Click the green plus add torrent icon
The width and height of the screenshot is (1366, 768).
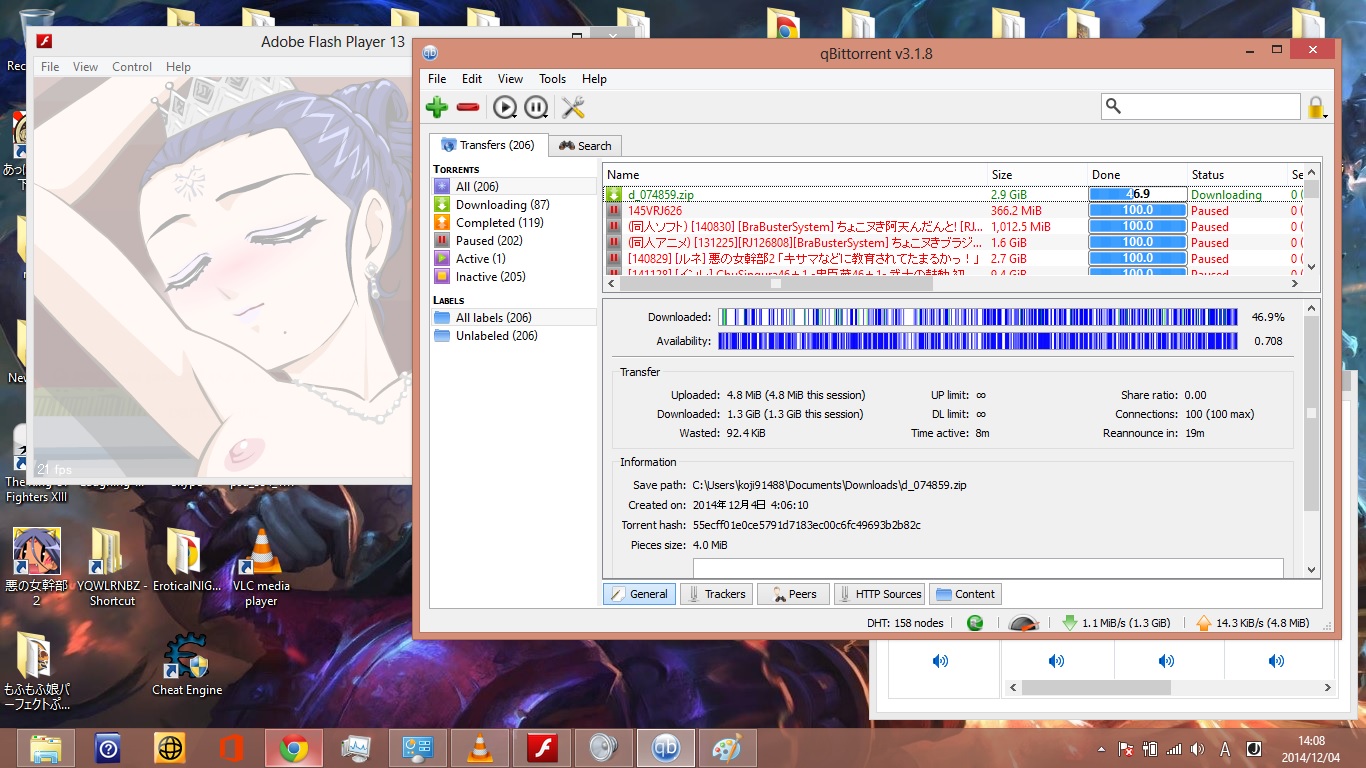pos(436,107)
